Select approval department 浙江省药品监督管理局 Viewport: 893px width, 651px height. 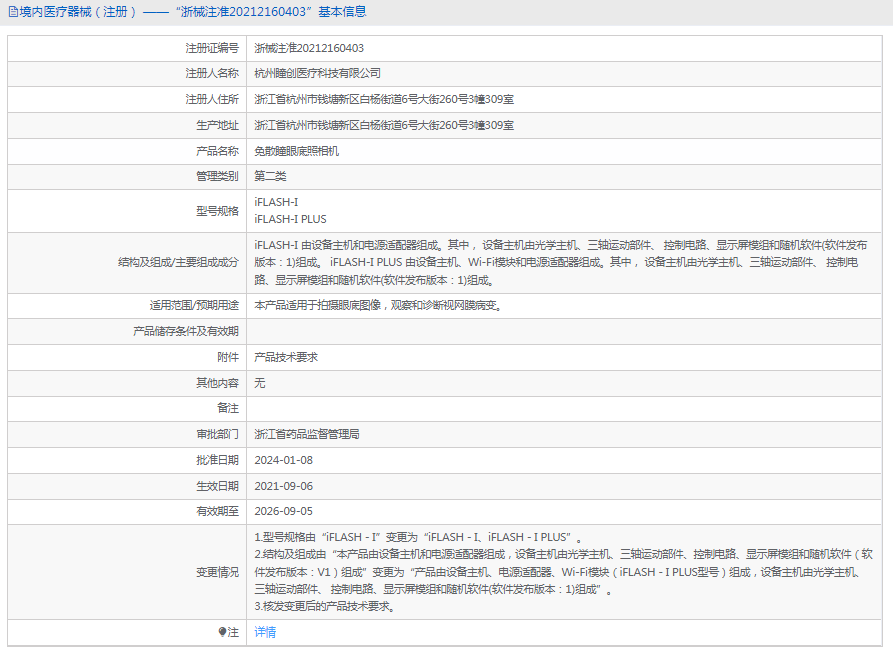[306, 435]
